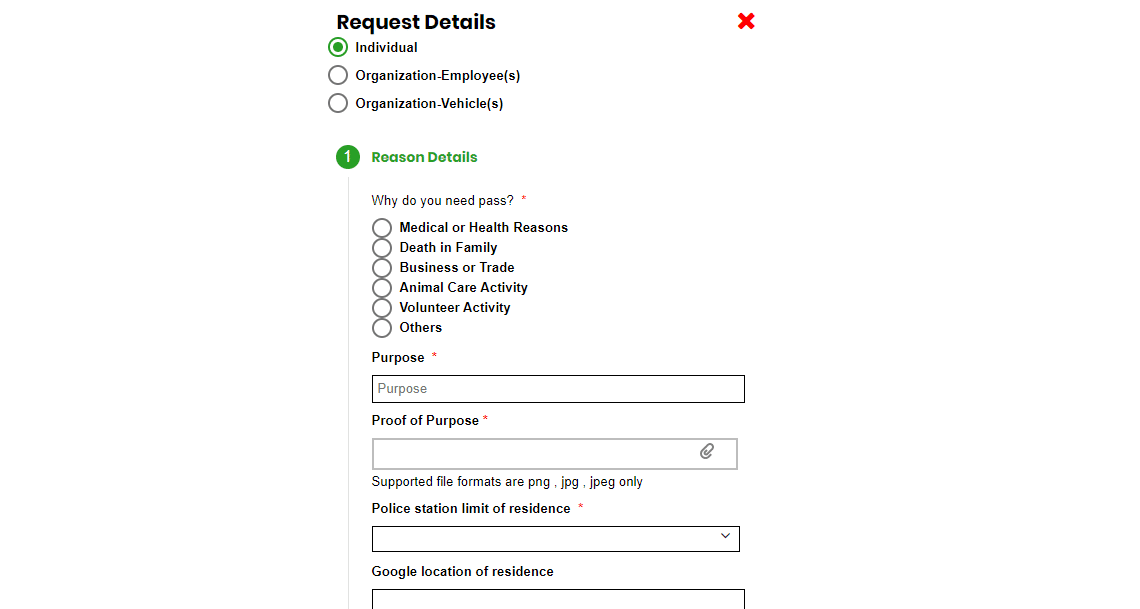Click Google location of residence field

coord(558,599)
